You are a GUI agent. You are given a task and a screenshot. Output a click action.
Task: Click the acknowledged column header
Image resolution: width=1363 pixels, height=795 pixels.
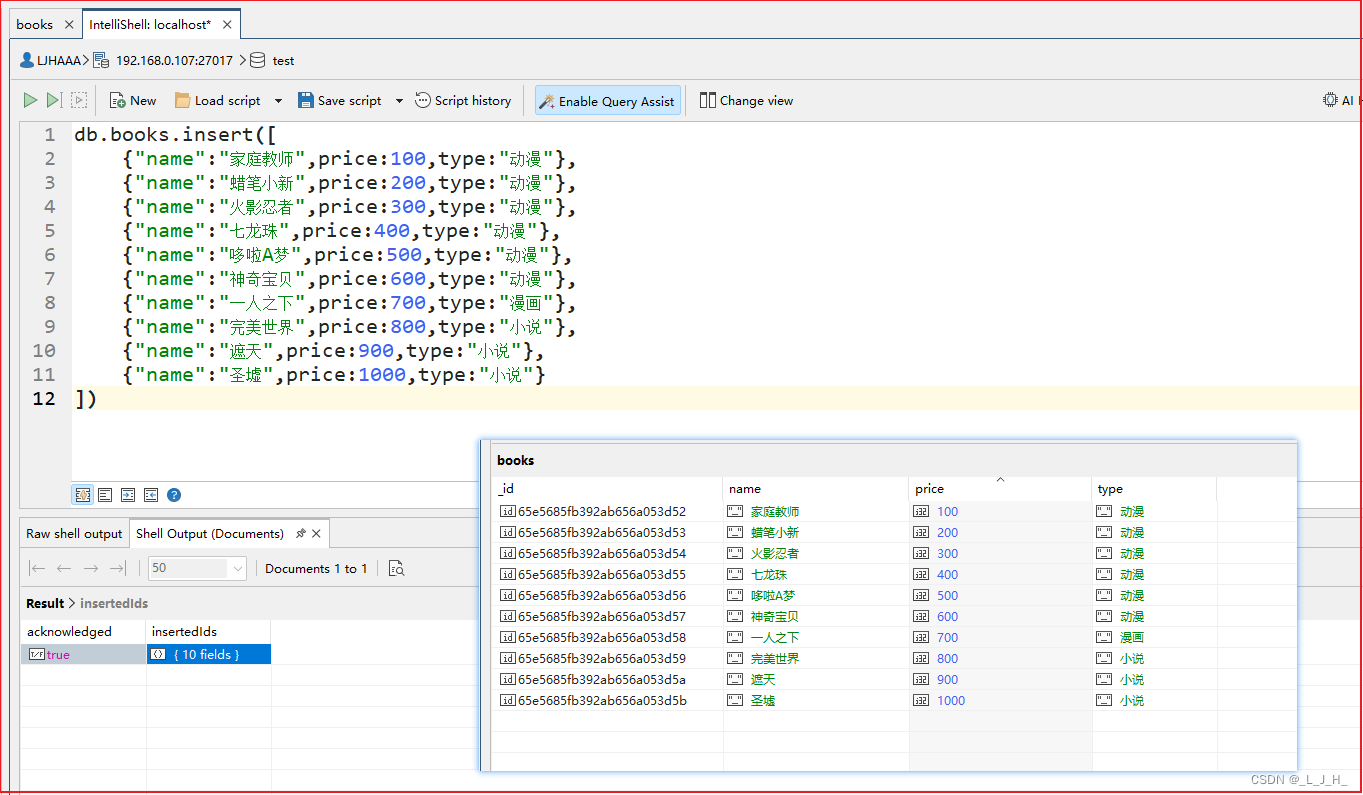click(x=83, y=631)
